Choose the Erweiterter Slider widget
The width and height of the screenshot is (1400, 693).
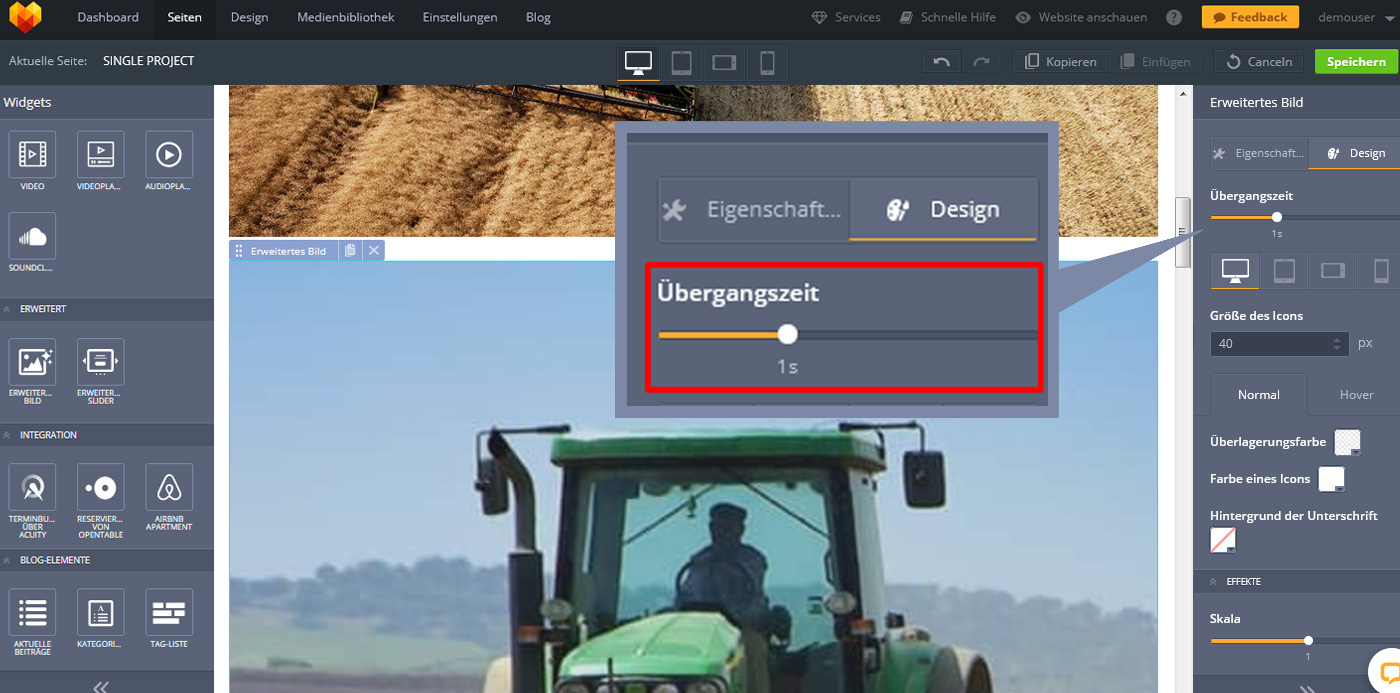[100, 362]
